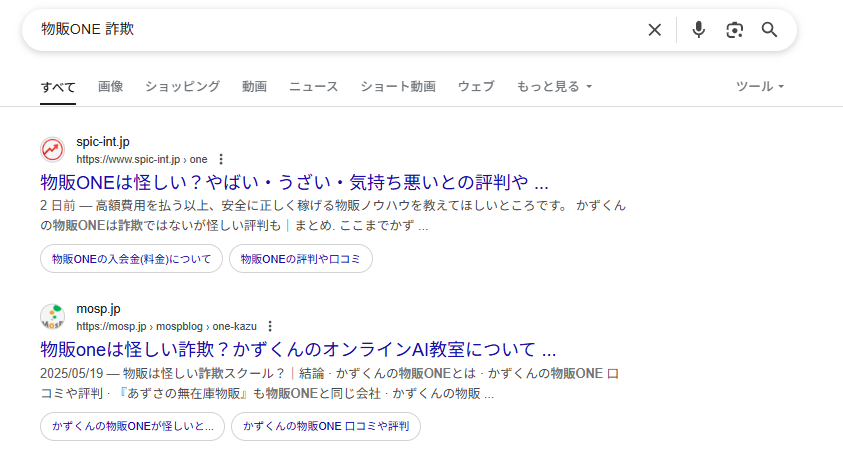Click the snippet text starting with 2 日前
The width and height of the screenshot is (843, 458).
[333, 216]
